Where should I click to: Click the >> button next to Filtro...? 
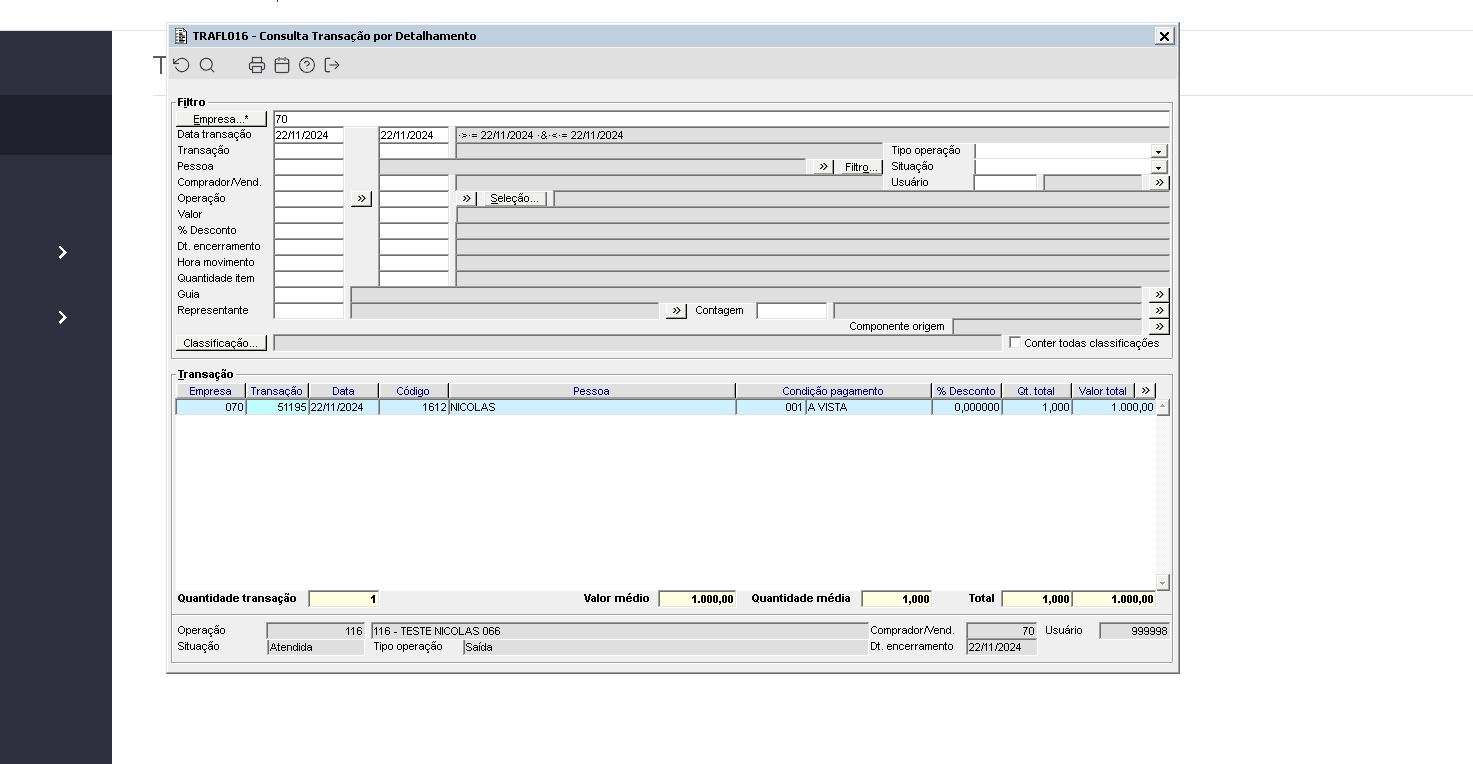(x=823, y=167)
